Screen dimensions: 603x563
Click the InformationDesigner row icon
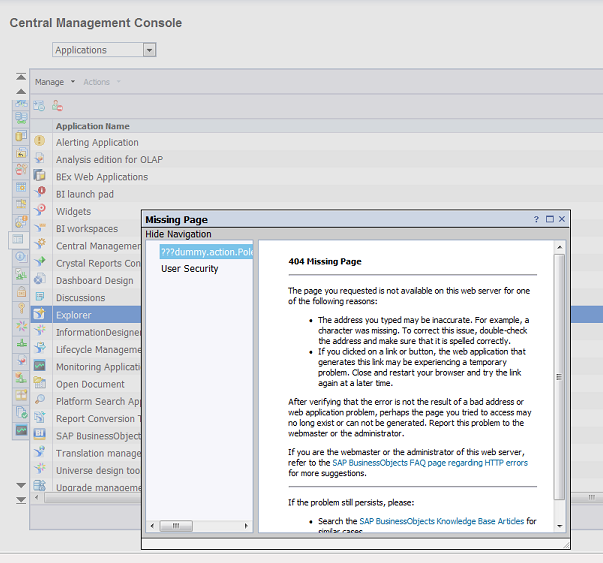click(40, 331)
